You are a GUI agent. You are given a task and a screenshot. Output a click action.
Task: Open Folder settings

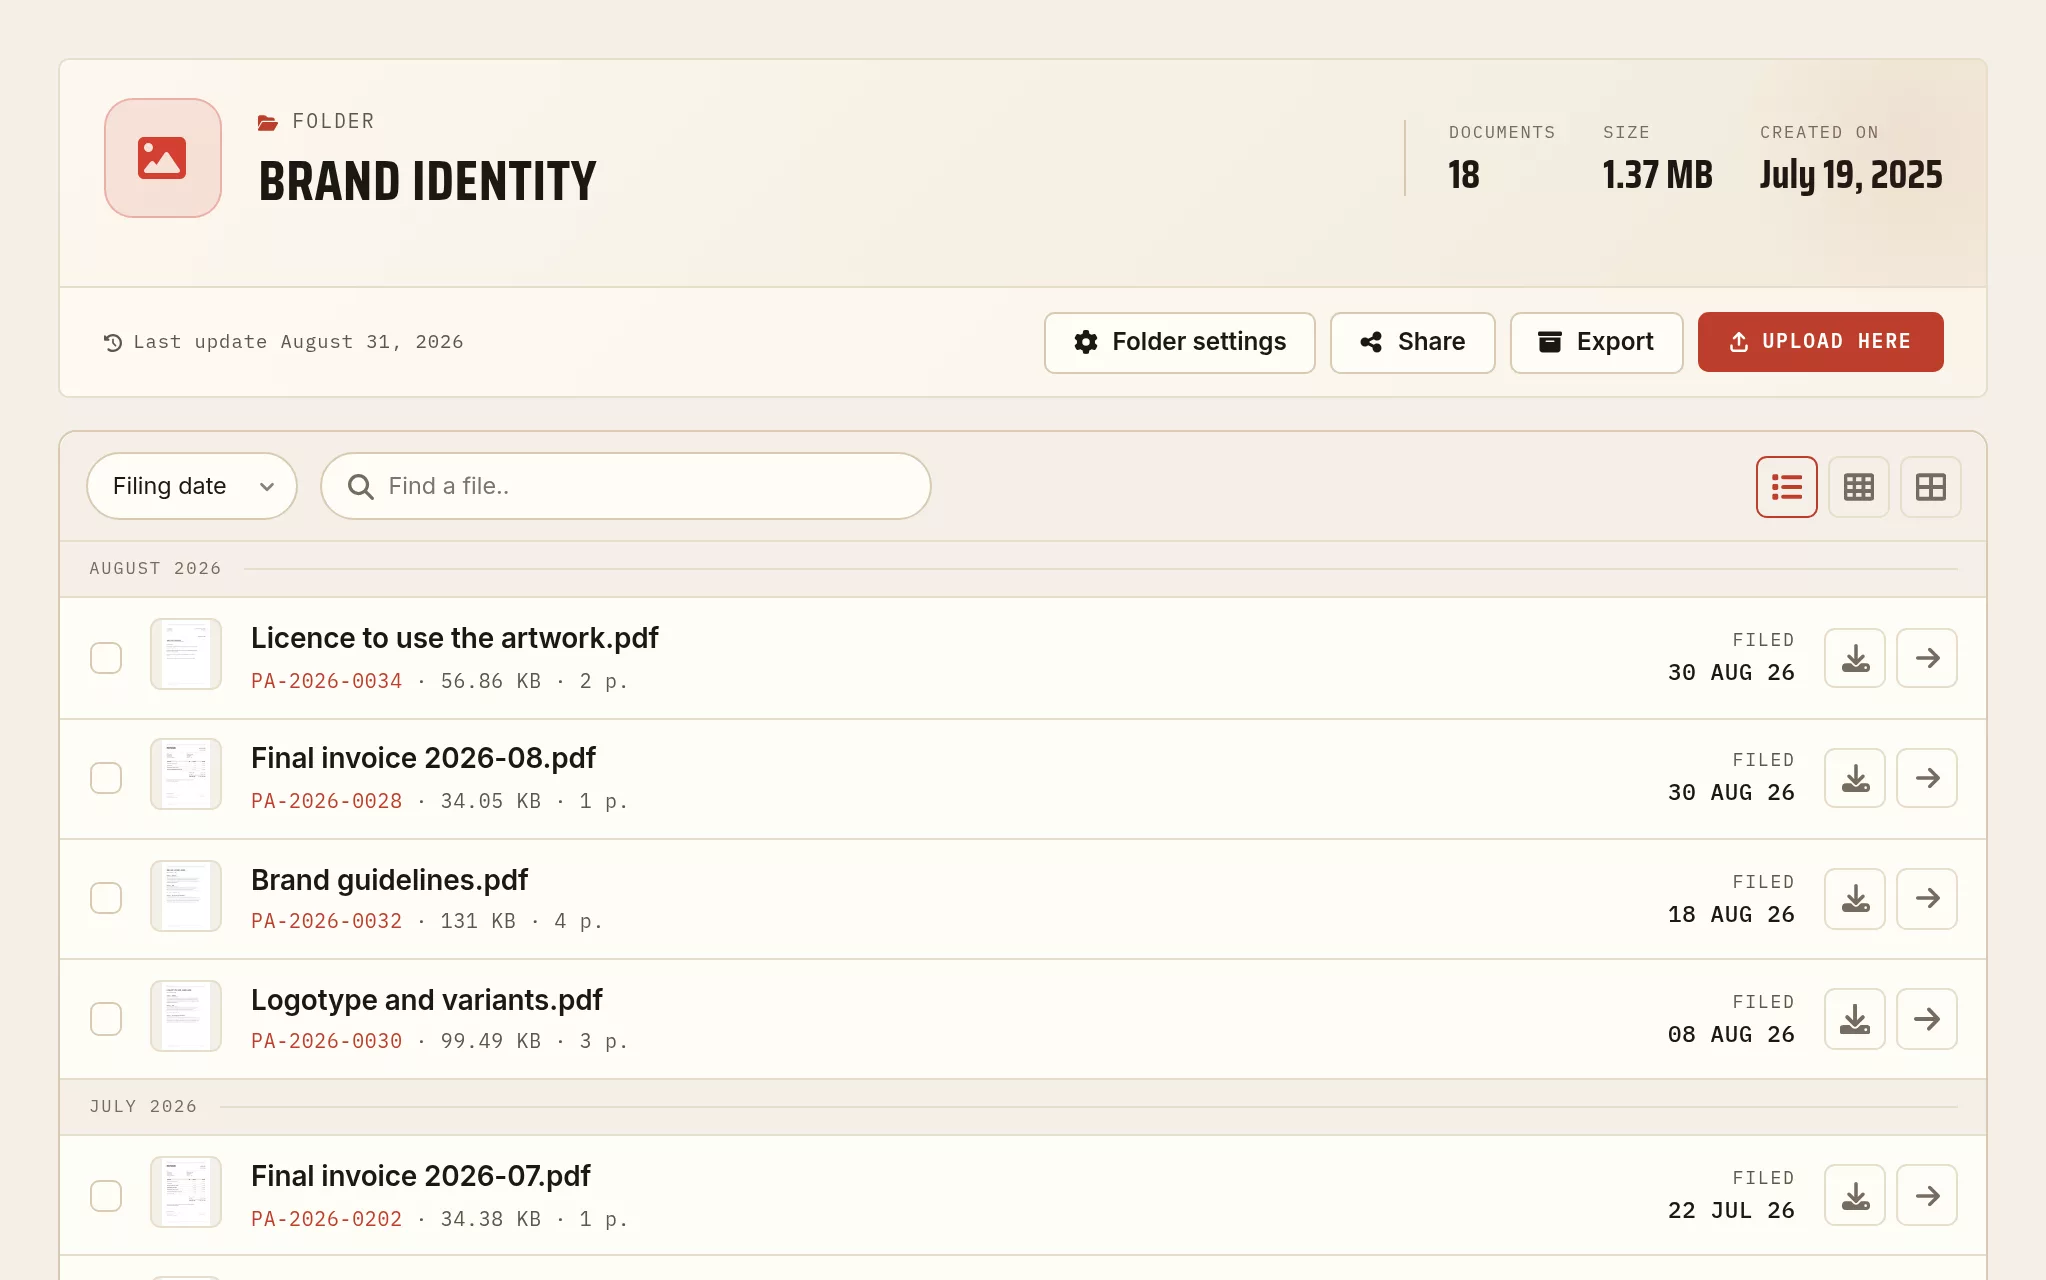coord(1180,342)
